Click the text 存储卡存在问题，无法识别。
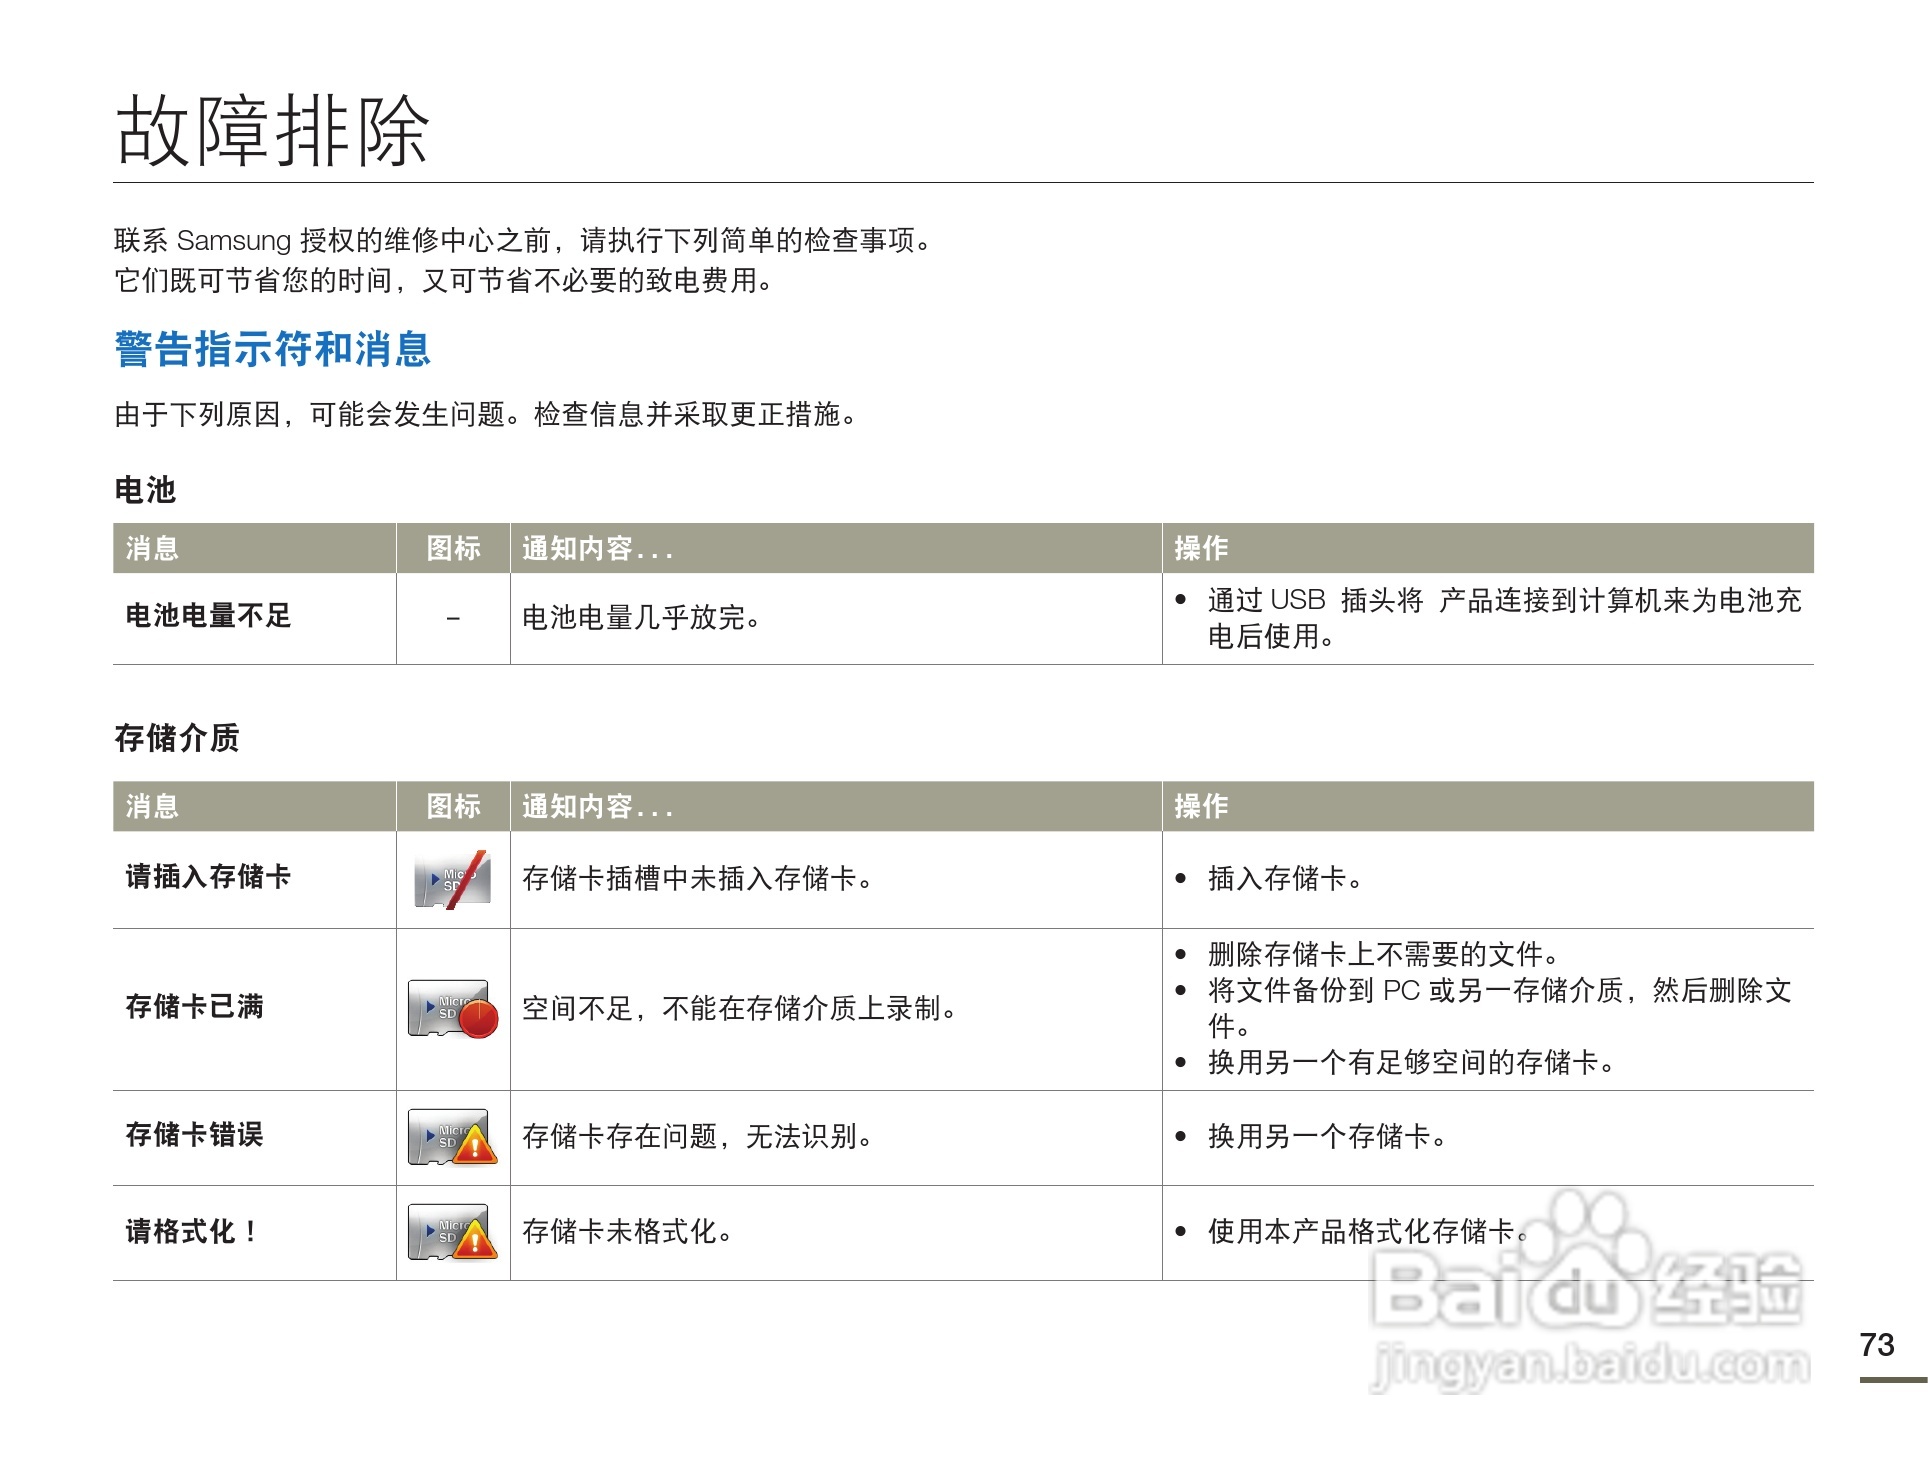The image size is (1928, 1474). pyautogui.click(x=698, y=1137)
